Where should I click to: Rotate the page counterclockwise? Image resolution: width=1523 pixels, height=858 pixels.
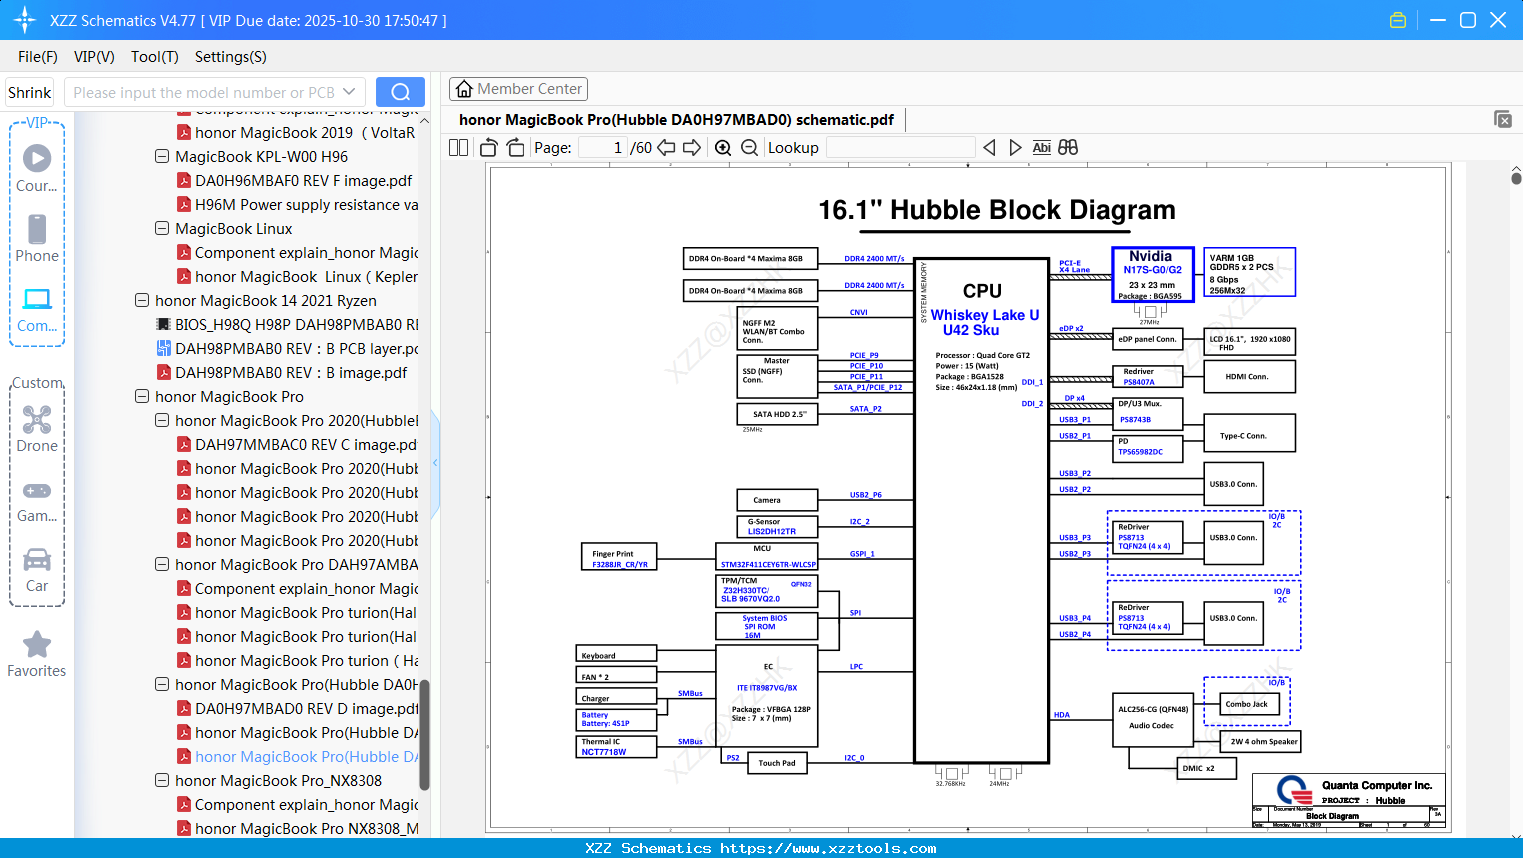pos(489,148)
